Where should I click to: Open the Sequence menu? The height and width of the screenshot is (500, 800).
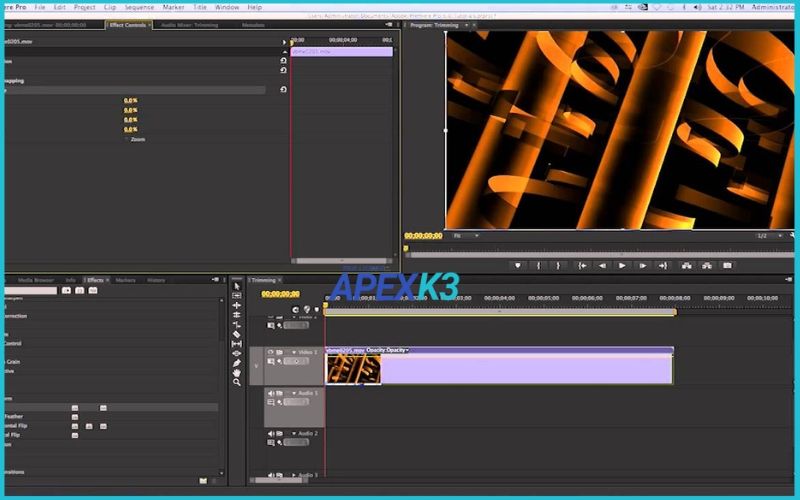tap(139, 7)
